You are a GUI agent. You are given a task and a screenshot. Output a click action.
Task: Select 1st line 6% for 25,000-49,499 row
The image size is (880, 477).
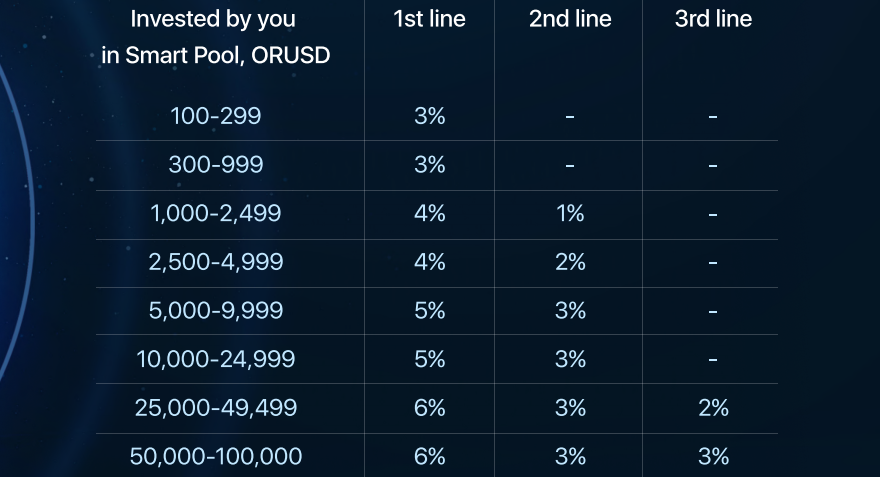tap(429, 408)
